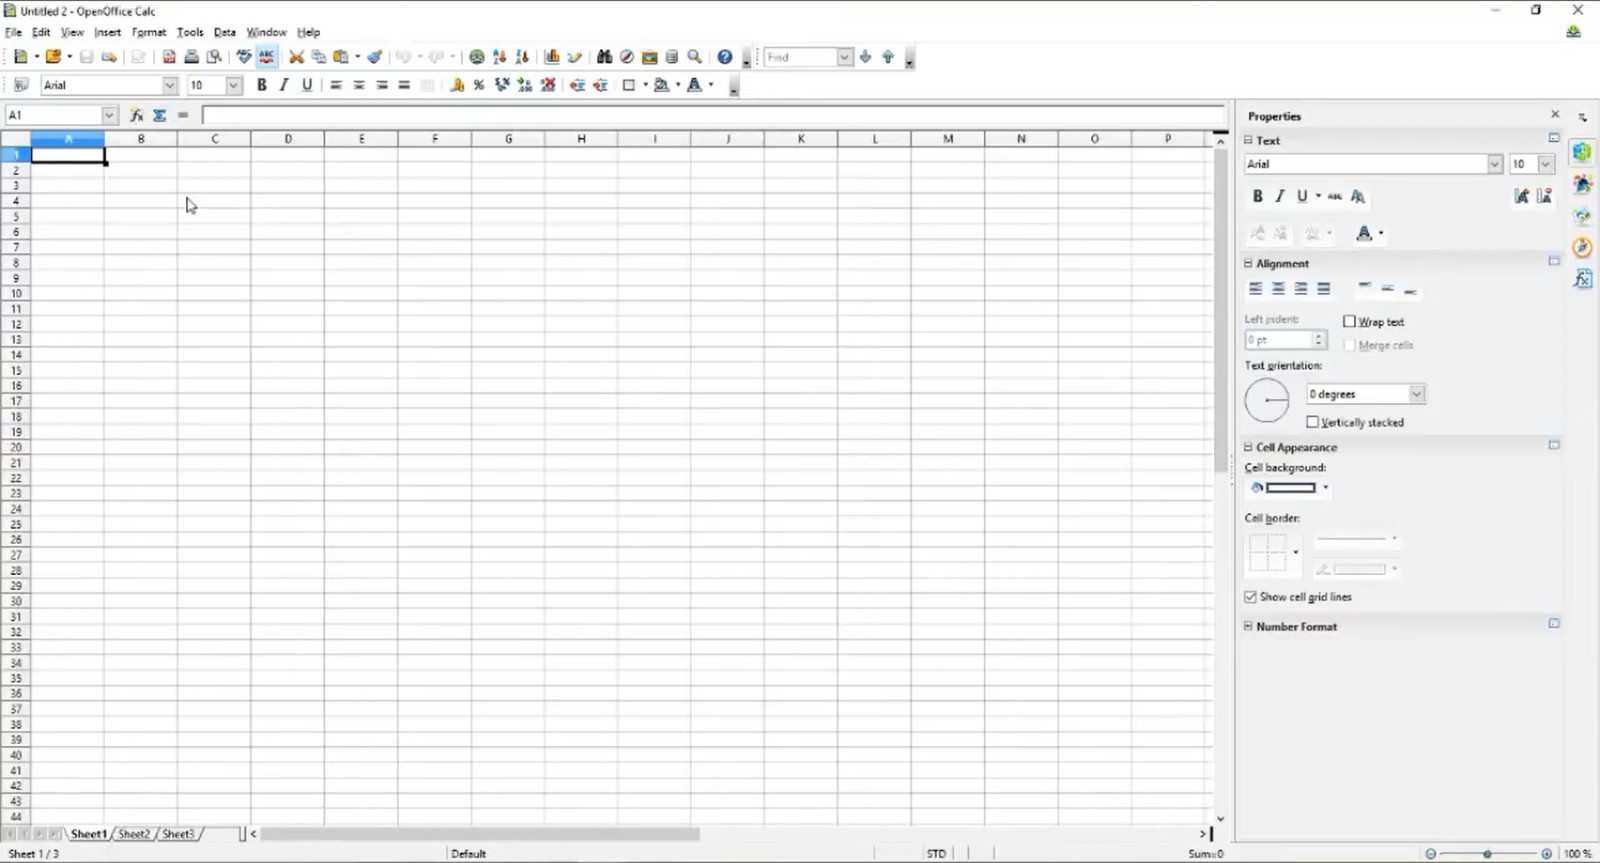Apply Currency number format icon
Screen dimensions: 1600x863
pos(457,85)
